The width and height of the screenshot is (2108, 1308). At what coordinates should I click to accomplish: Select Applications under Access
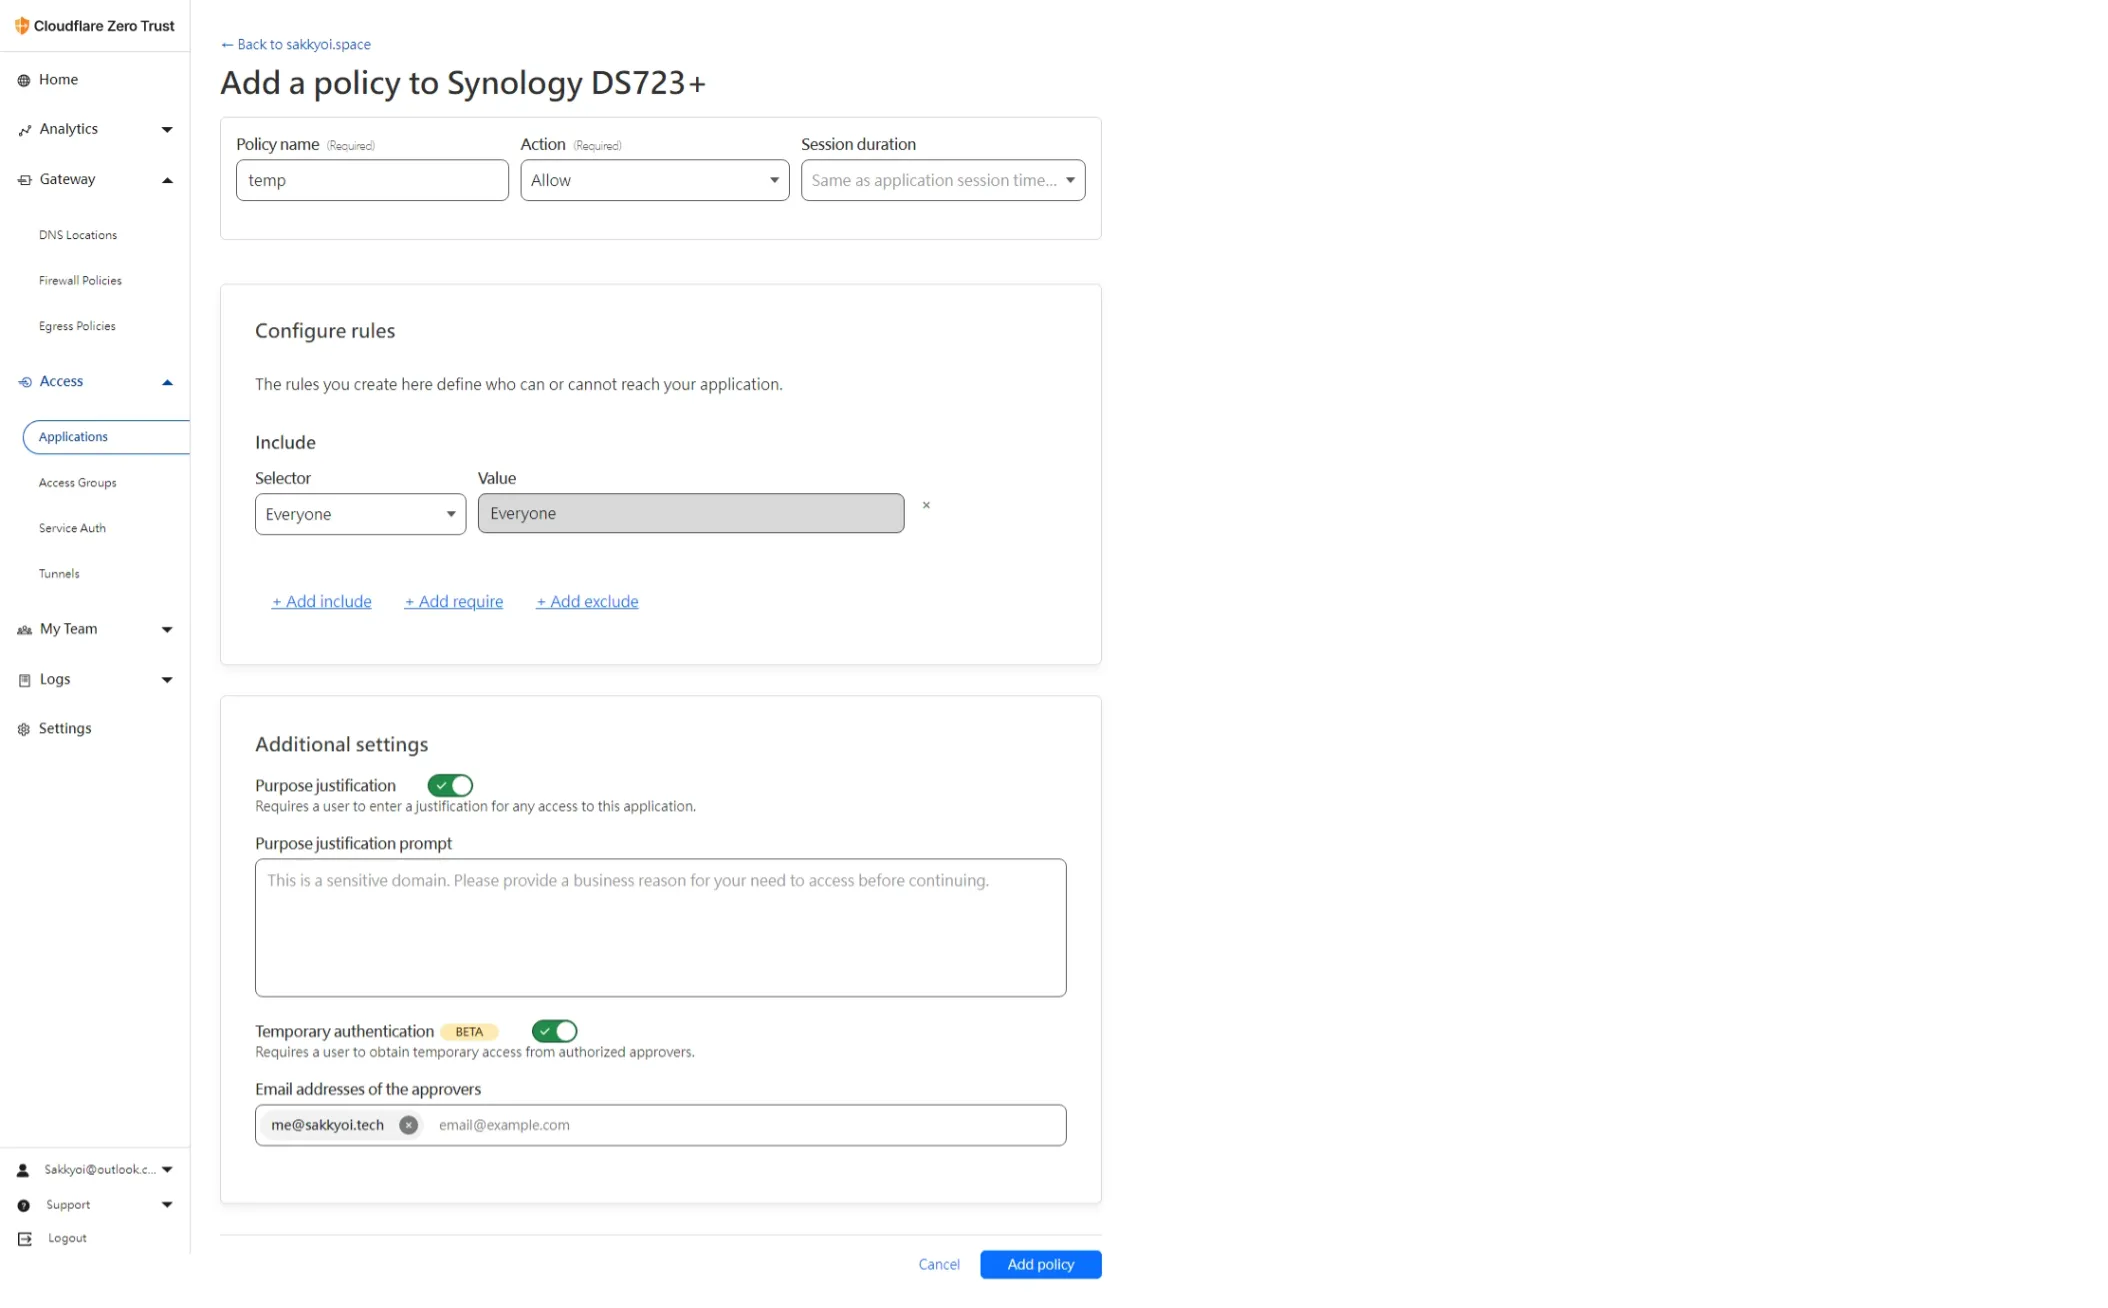[x=106, y=437]
